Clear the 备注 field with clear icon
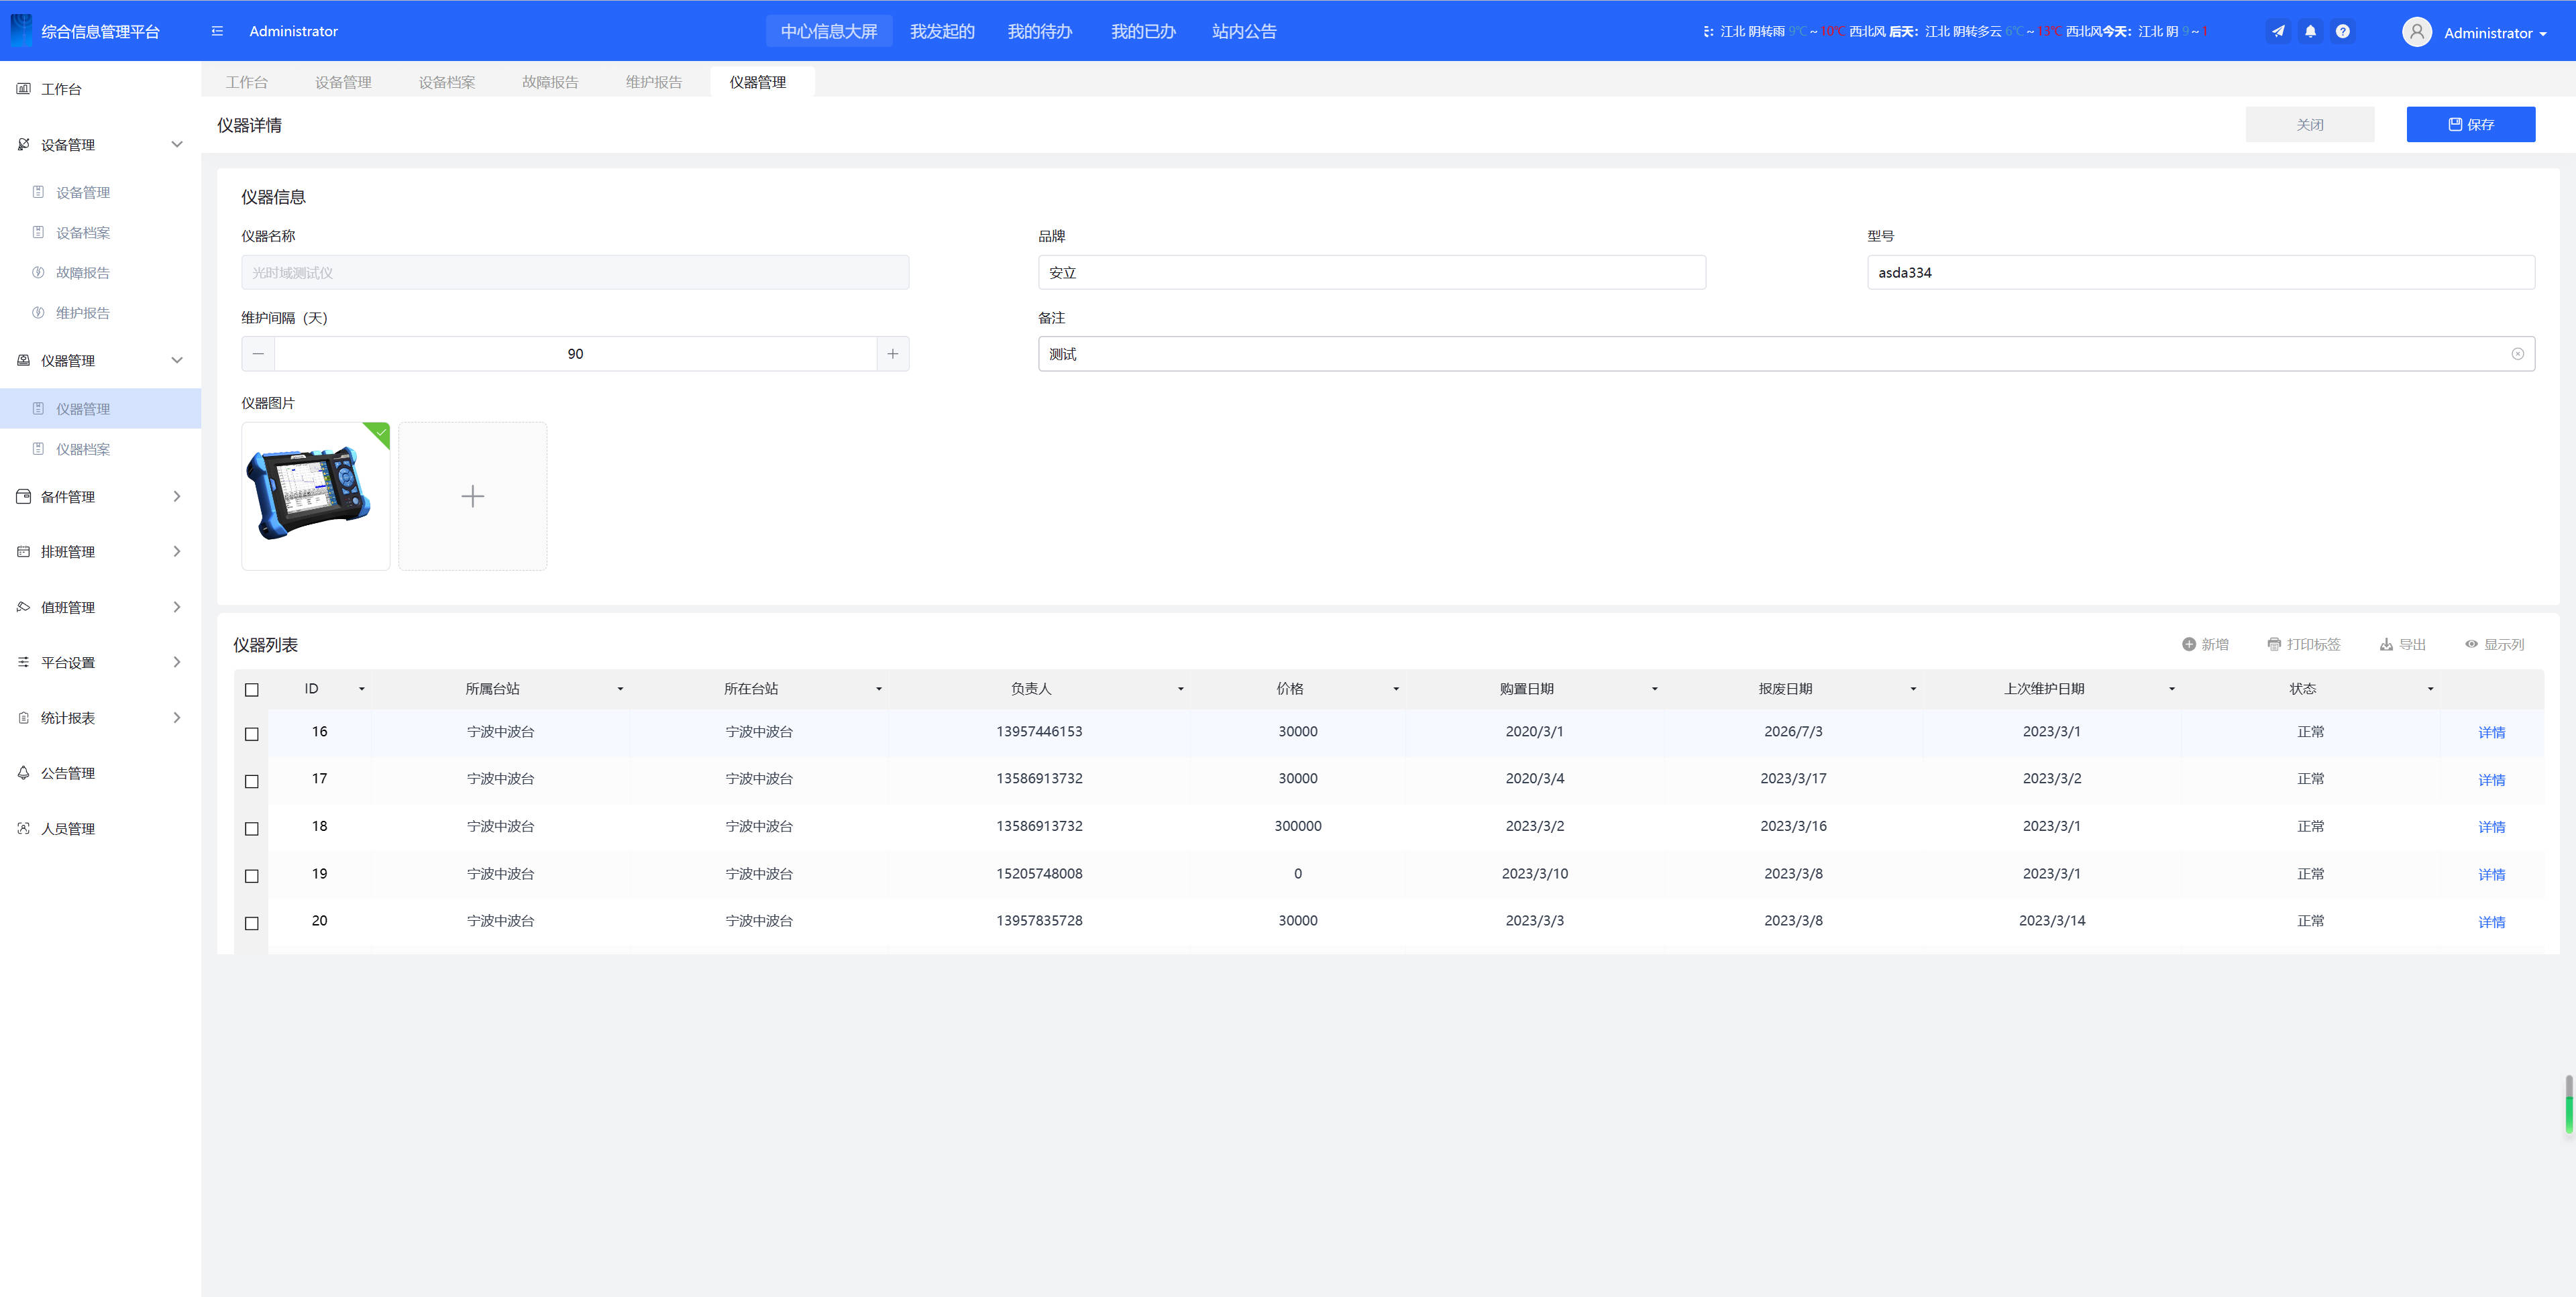The width and height of the screenshot is (2576, 1297). click(2517, 354)
